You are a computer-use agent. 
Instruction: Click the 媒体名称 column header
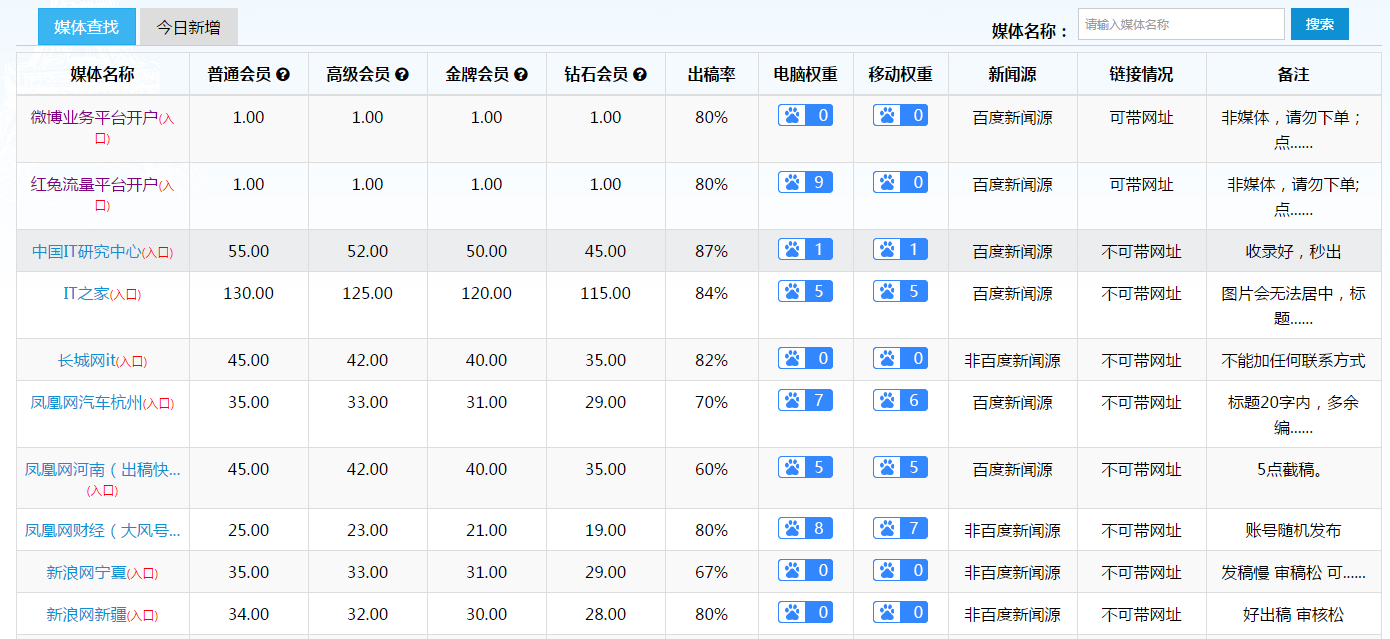(102, 75)
